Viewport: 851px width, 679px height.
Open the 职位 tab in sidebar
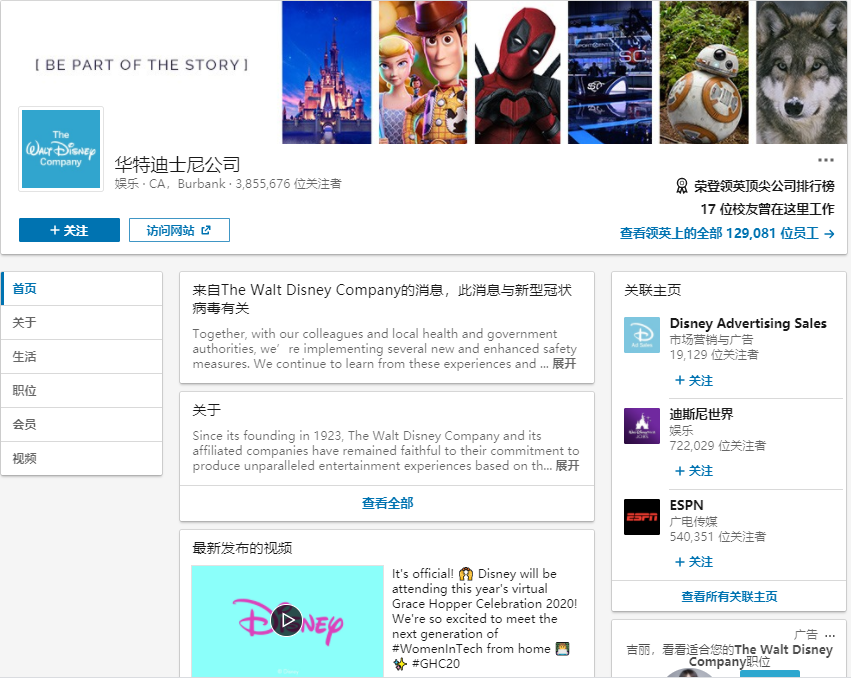point(81,390)
